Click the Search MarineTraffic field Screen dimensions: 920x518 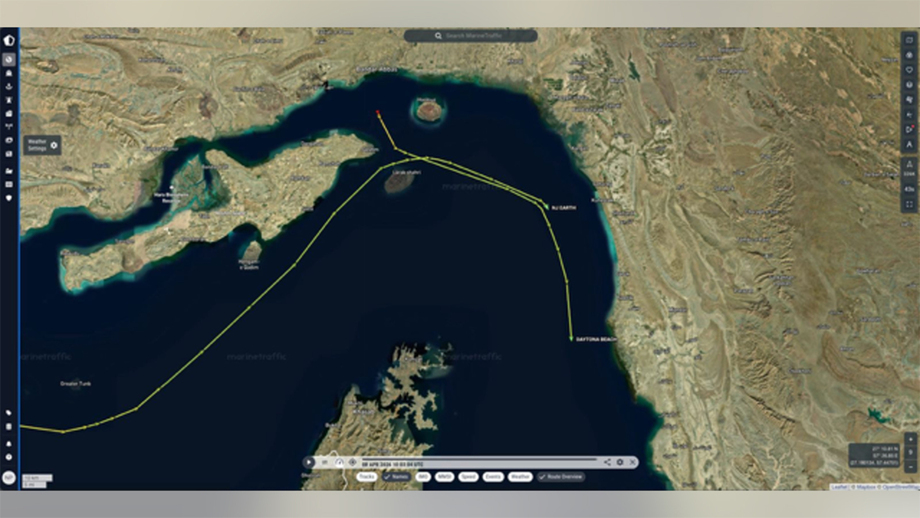[x=470, y=36]
